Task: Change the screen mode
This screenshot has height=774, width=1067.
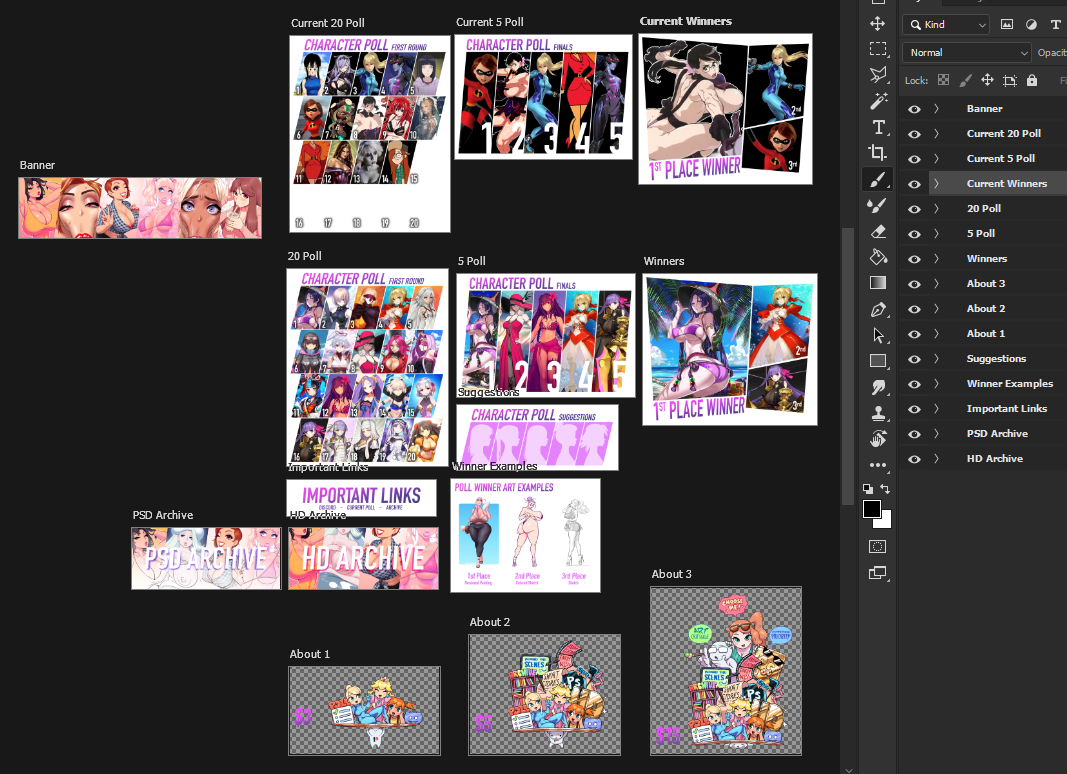Action: (x=878, y=573)
